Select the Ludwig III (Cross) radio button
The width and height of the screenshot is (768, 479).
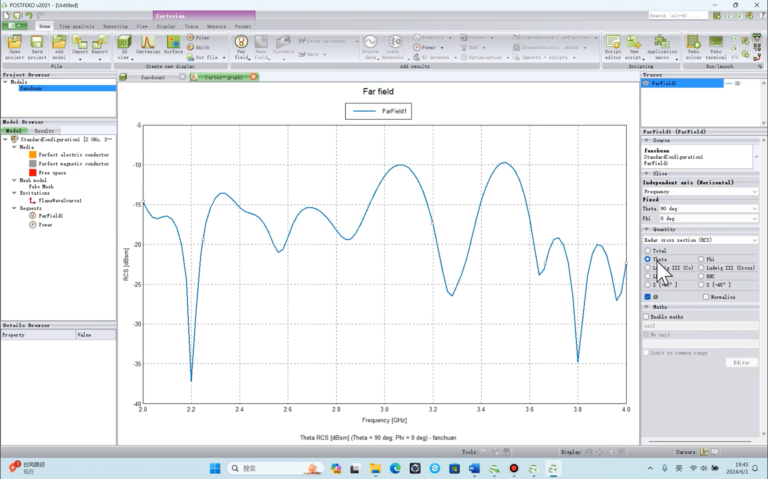click(x=701, y=268)
